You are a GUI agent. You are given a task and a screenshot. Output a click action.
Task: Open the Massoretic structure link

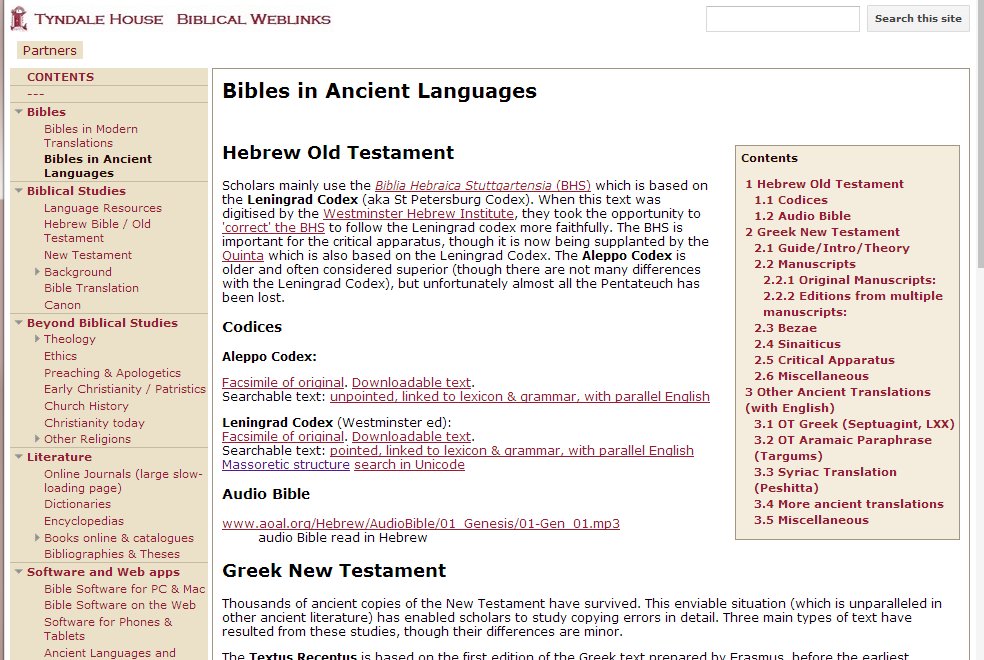286,465
